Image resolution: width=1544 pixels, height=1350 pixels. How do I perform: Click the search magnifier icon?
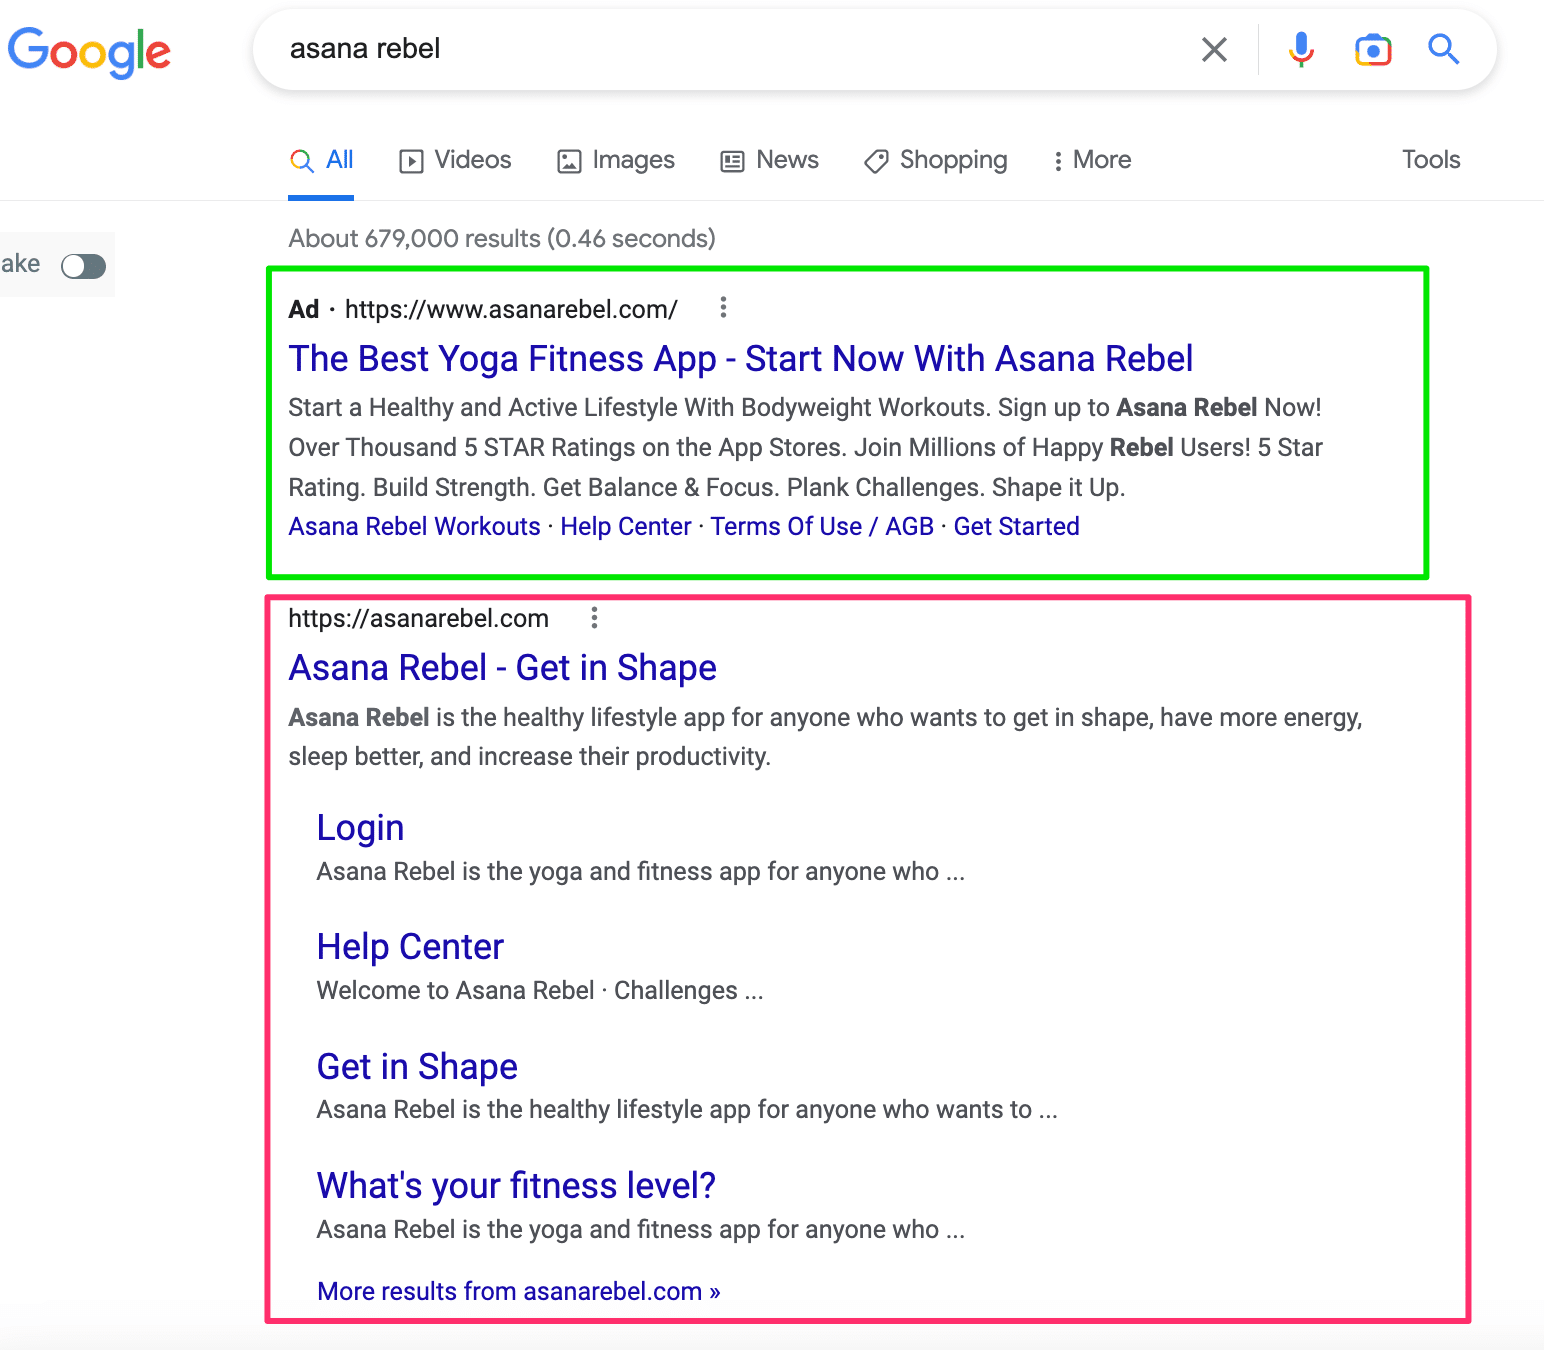tap(1444, 49)
